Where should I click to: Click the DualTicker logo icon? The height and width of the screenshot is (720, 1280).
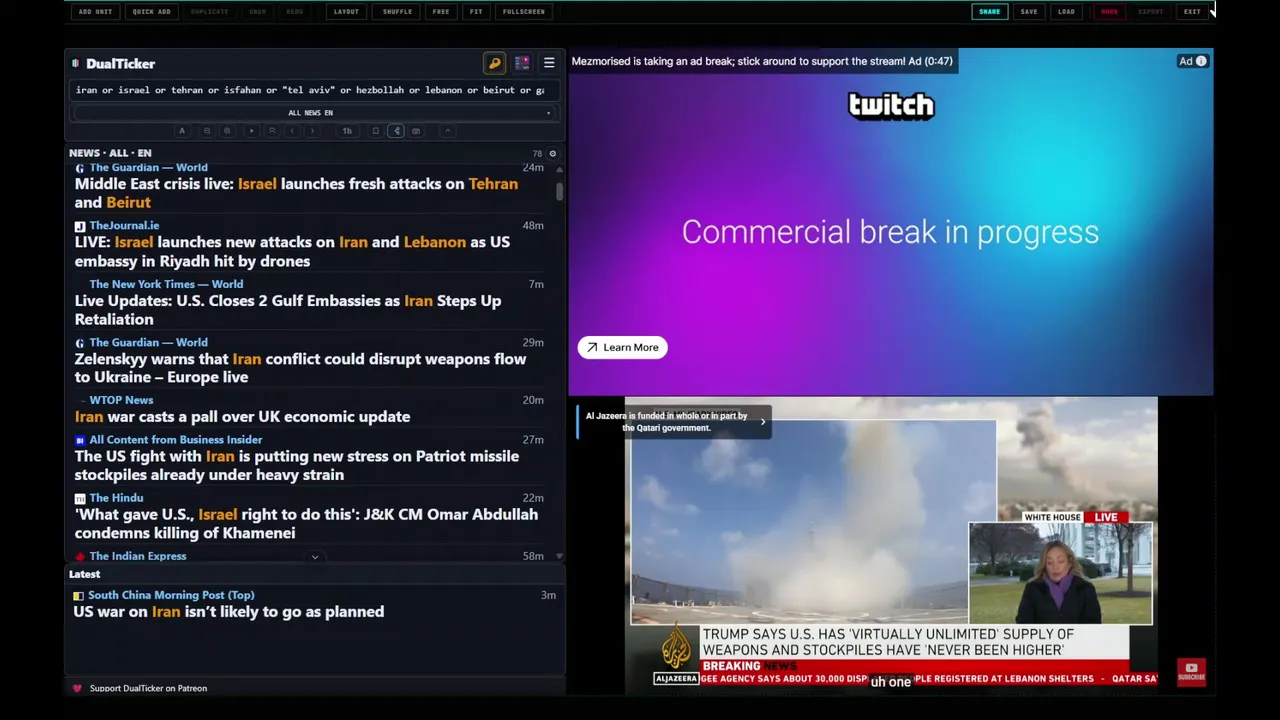point(76,64)
